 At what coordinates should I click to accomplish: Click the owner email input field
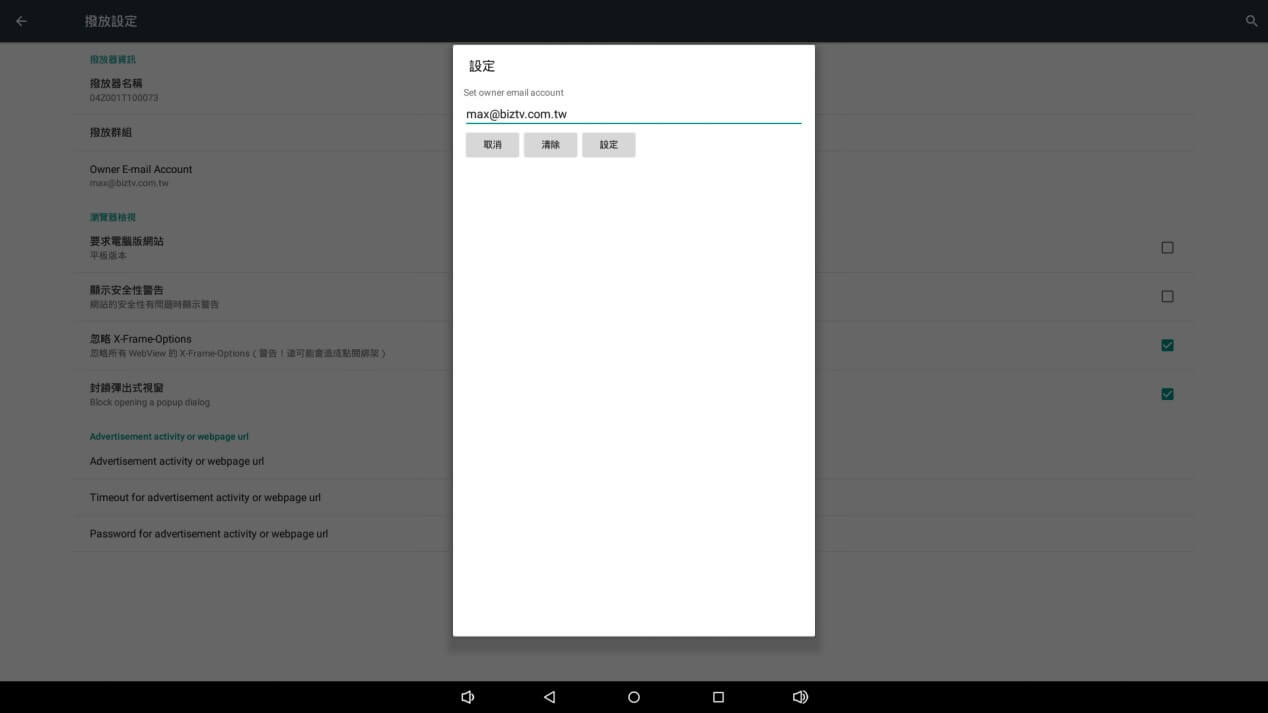pos(633,114)
